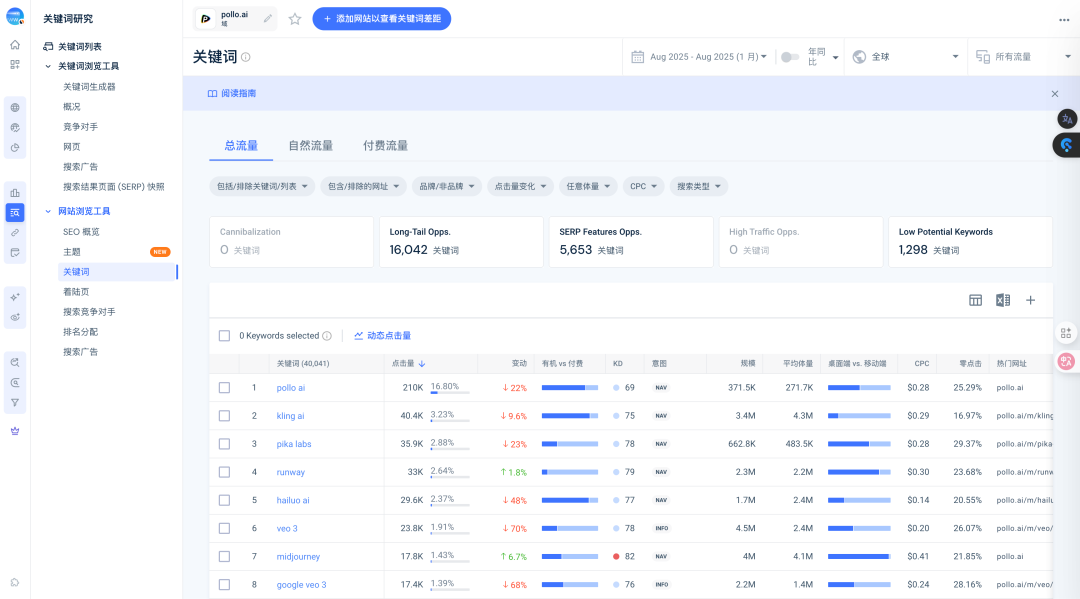
Task: Click the keyword search icon highlighted in rail
Action: point(14,213)
